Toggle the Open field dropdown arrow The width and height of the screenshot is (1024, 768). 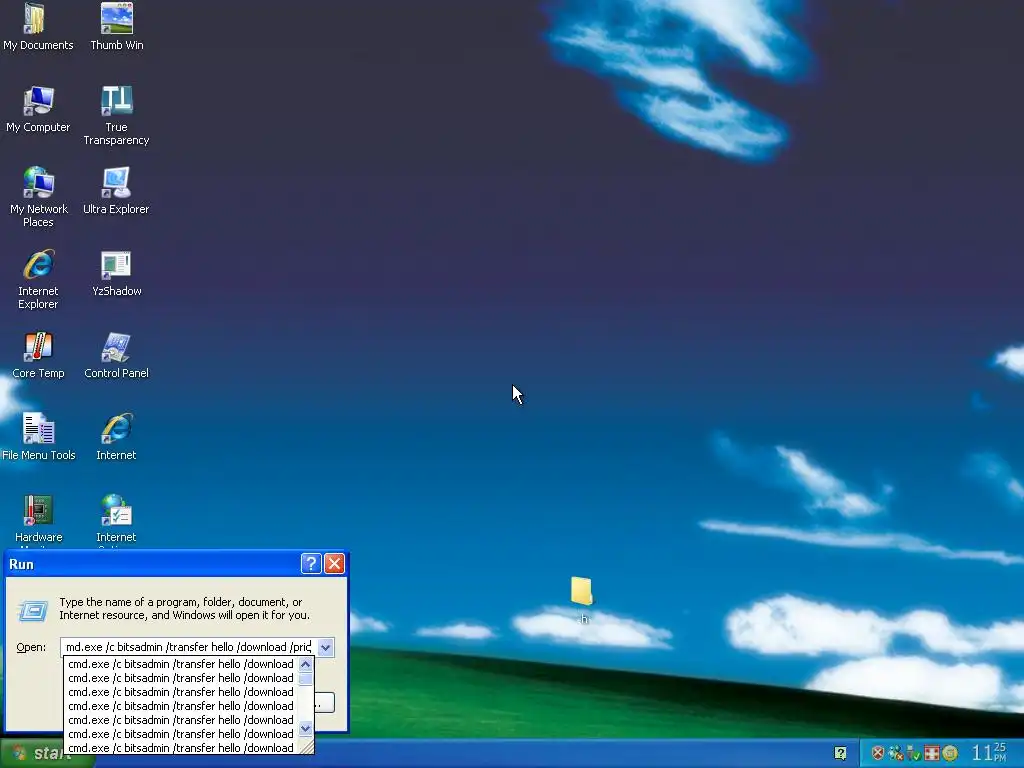tap(325, 647)
